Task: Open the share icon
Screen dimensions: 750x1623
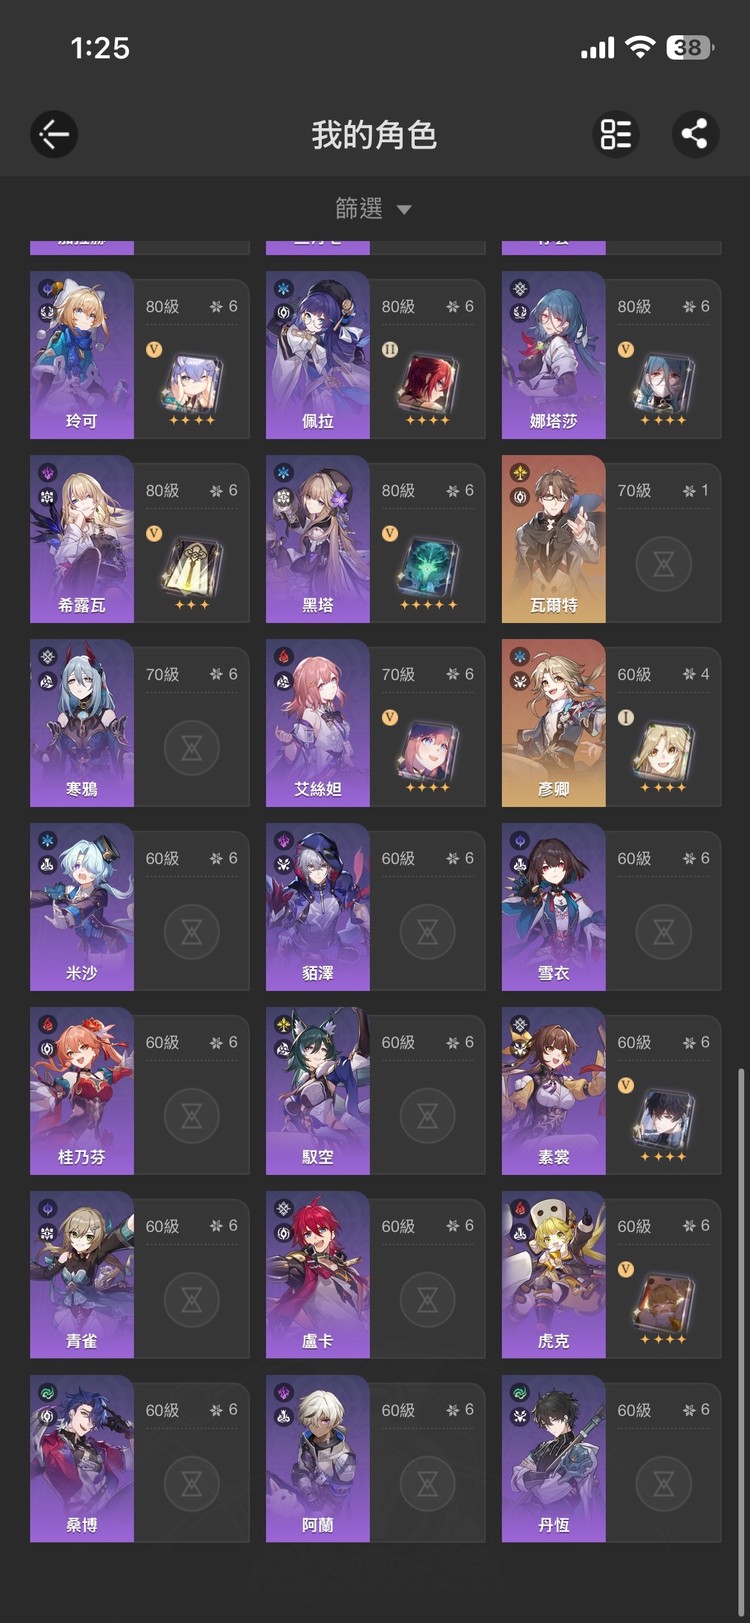Action: tap(695, 134)
